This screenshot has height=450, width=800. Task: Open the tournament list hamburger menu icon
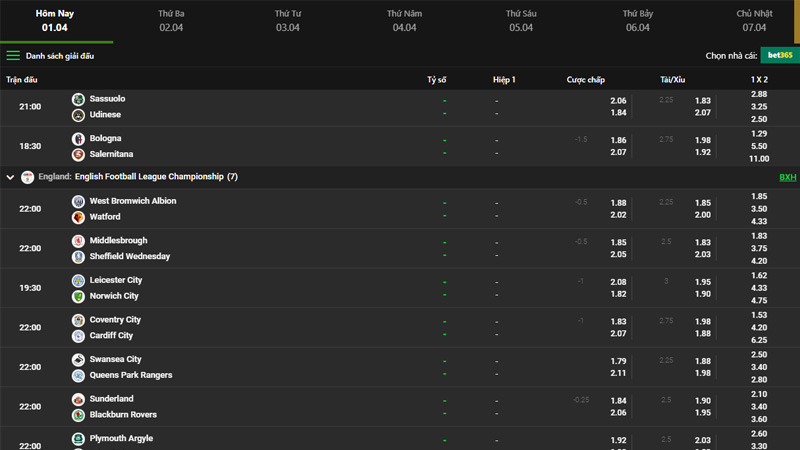pos(13,56)
